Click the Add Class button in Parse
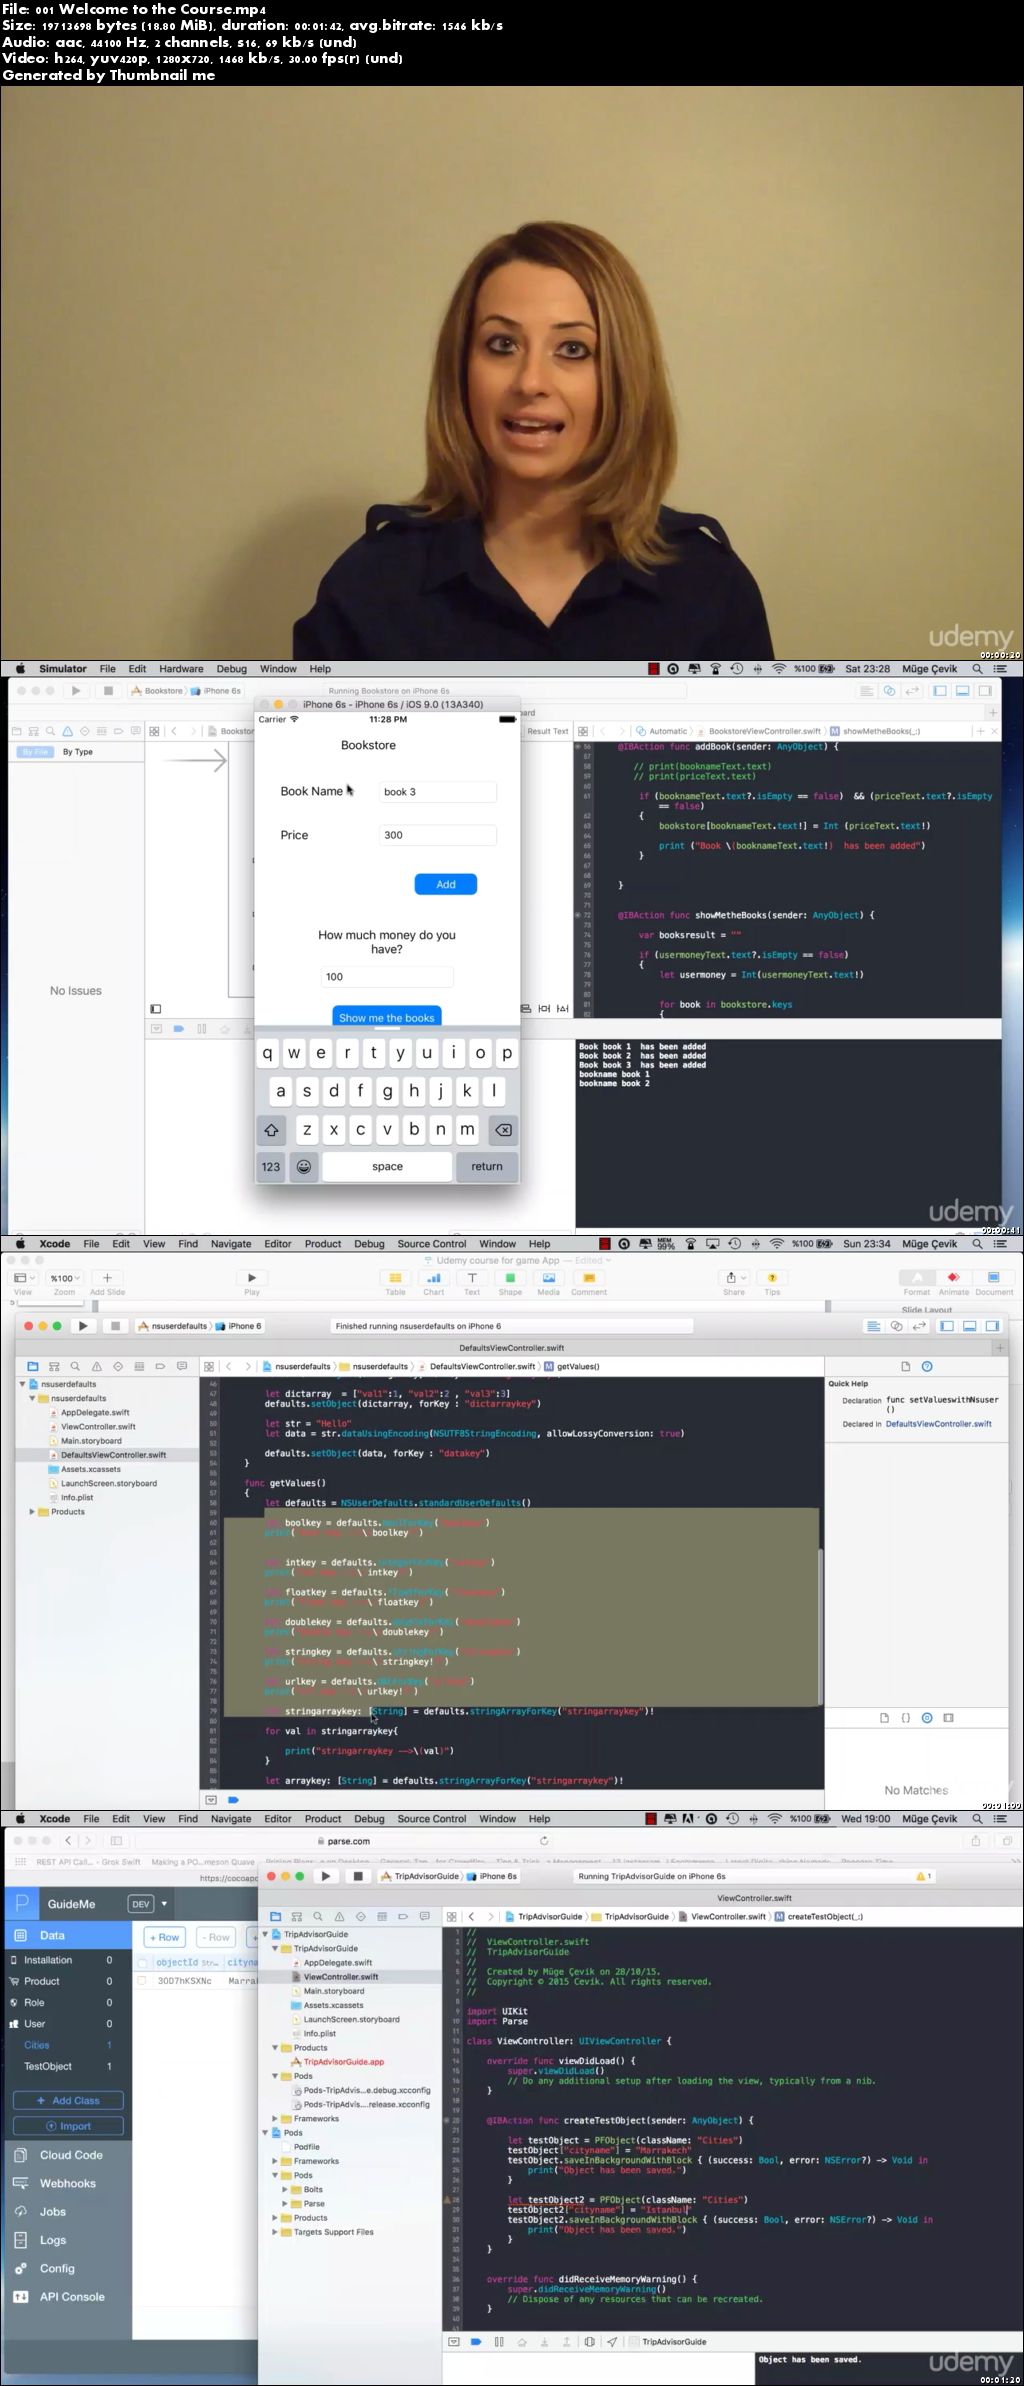The width and height of the screenshot is (1024, 2386). tap(68, 2100)
